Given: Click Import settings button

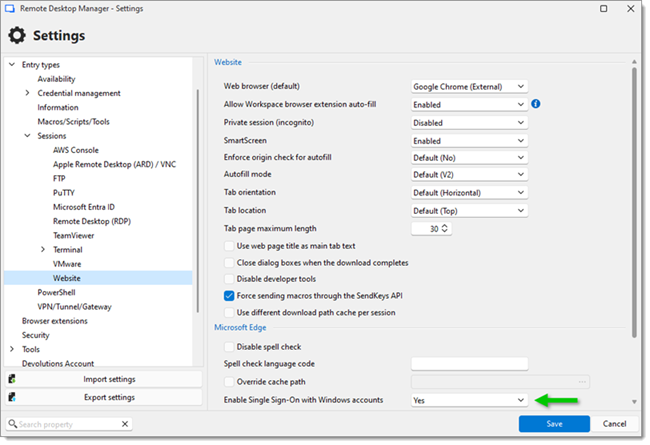Looking at the screenshot, I should point(104,379).
